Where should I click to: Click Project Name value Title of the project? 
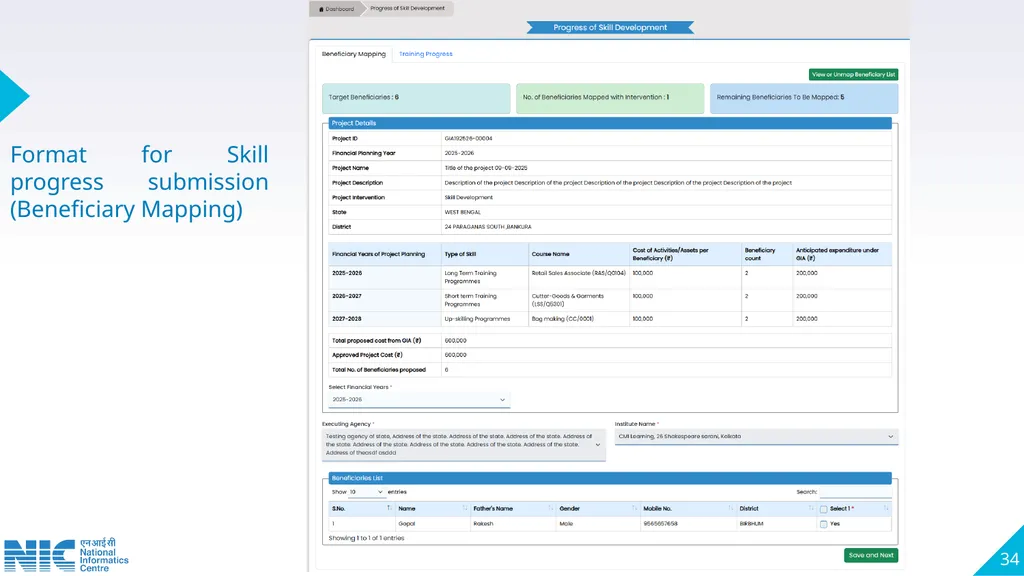[x=486, y=168]
